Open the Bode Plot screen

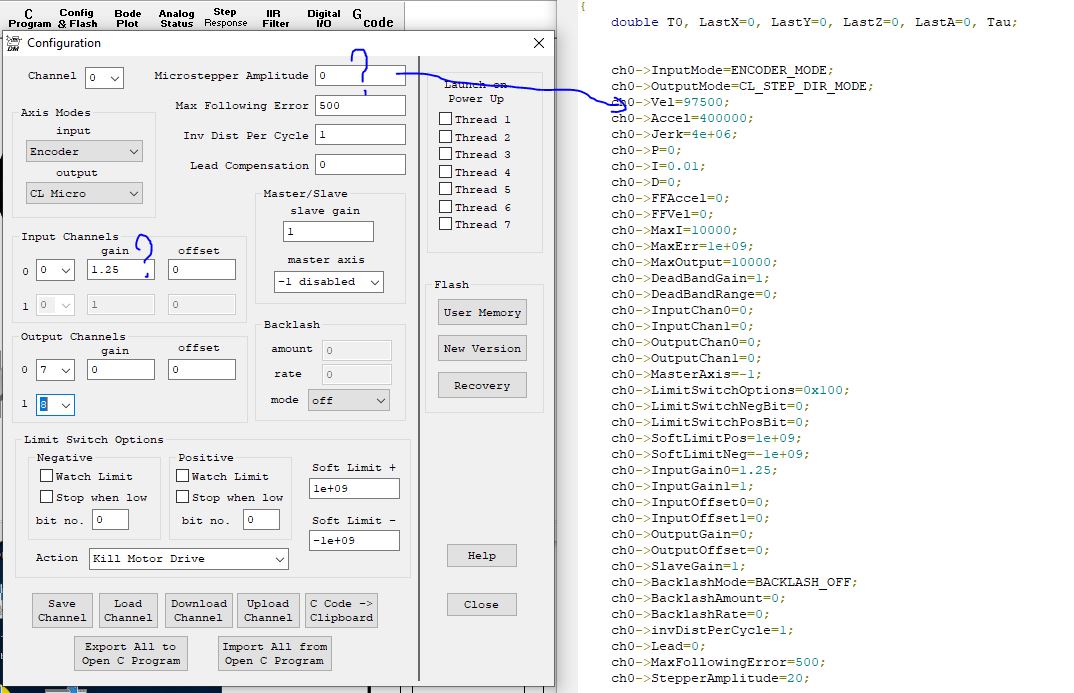click(127, 17)
